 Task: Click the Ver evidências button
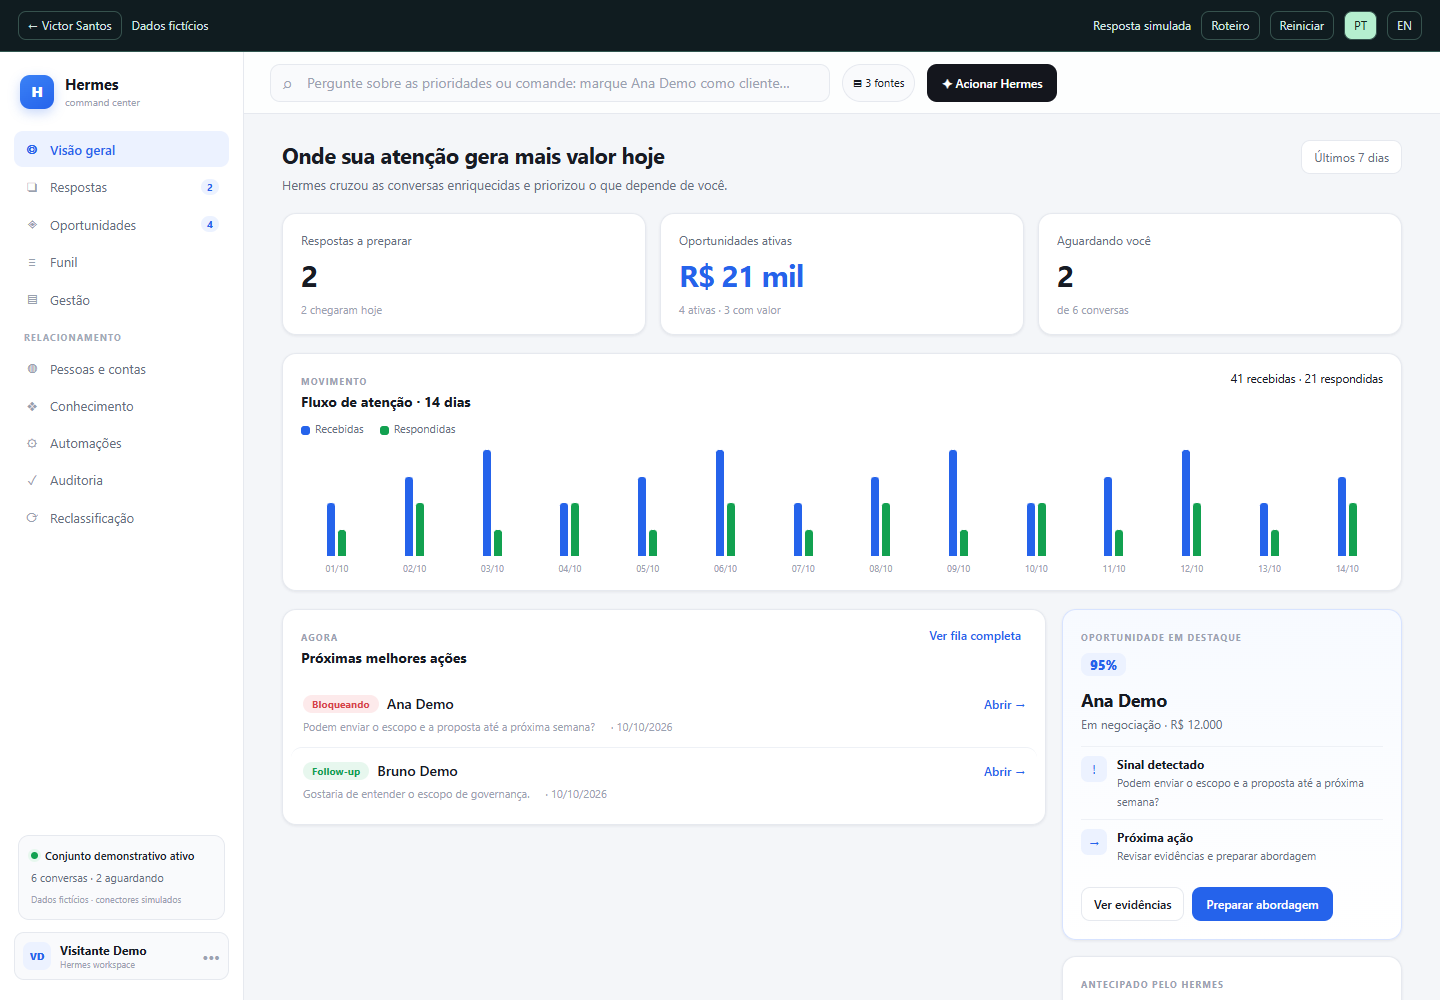tap(1132, 904)
